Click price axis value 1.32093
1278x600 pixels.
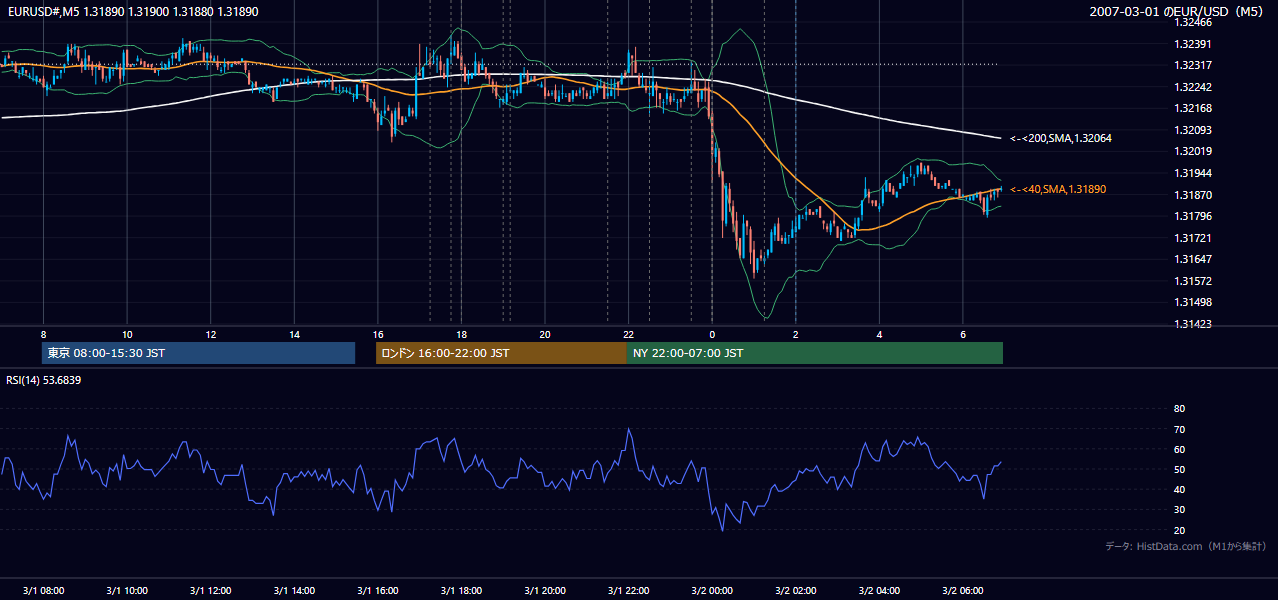[1193, 130]
